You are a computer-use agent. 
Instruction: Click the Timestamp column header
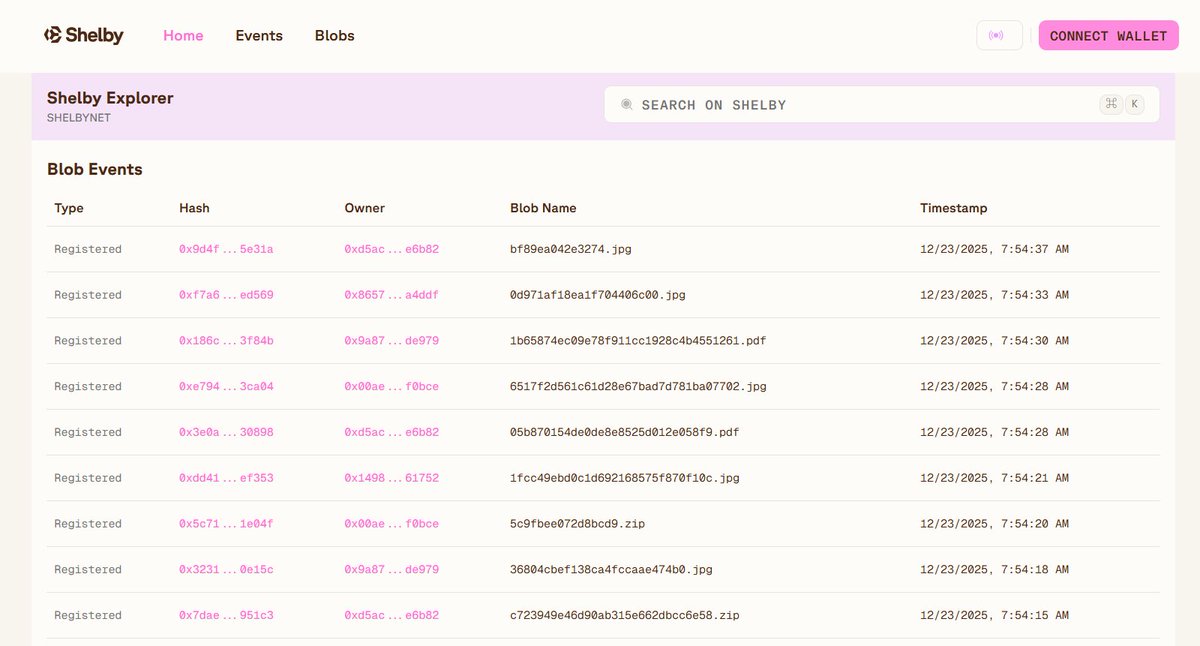point(953,208)
